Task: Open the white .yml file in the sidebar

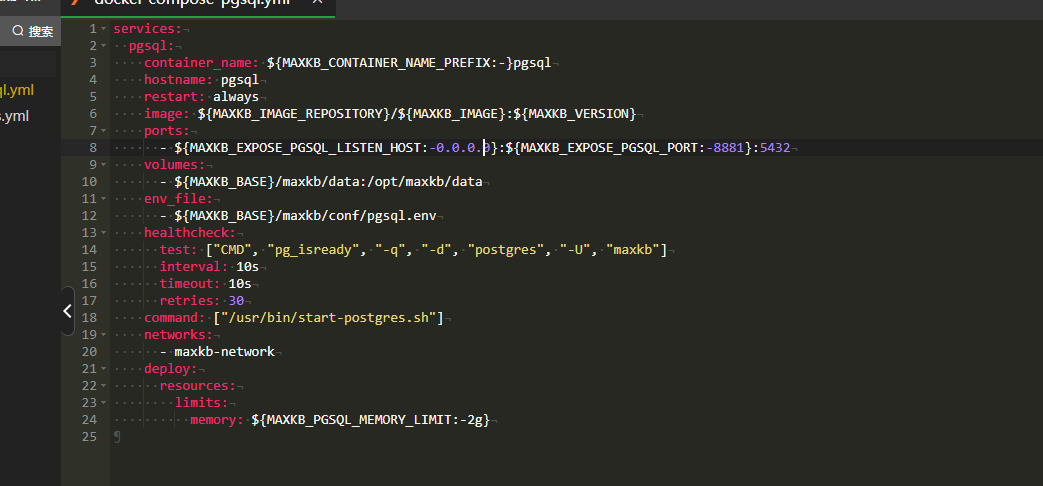Action: 15,116
